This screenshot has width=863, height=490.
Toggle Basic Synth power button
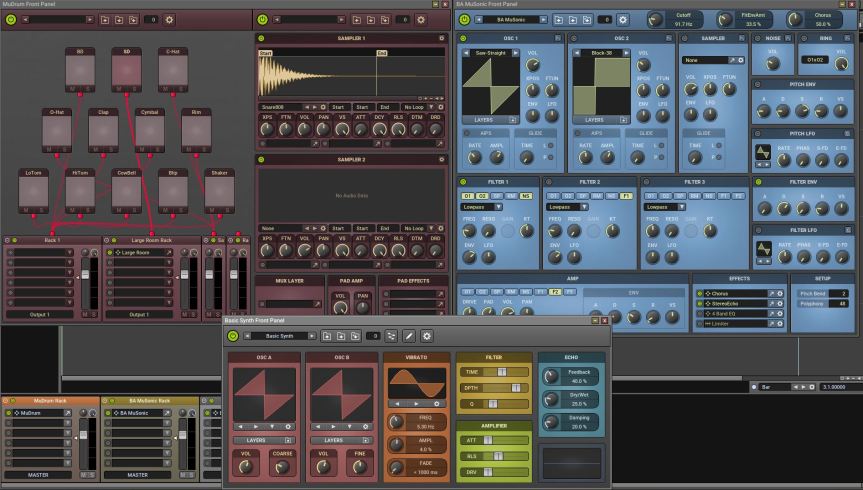click(233, 336)
